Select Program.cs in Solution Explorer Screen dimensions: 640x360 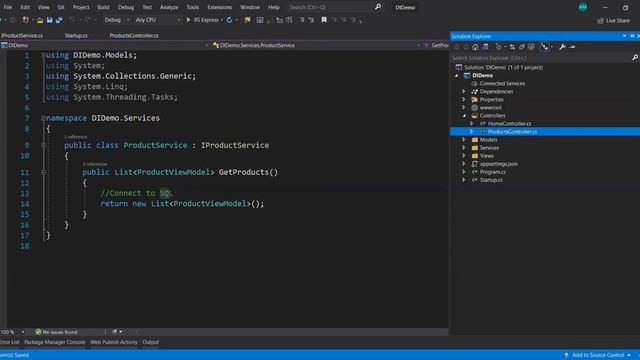tap(493, 172)
